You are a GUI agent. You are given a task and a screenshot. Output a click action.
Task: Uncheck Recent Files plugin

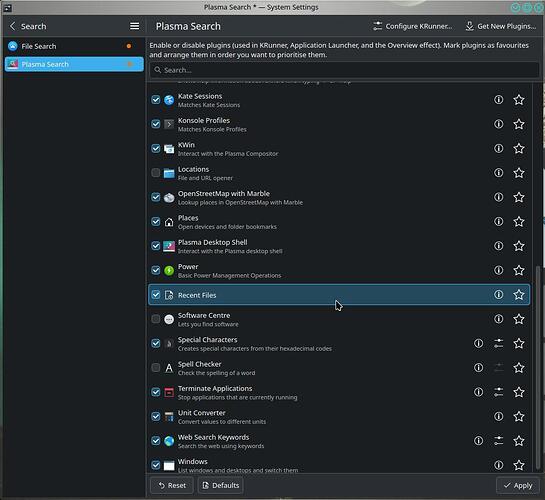click(x=156, y=295)
